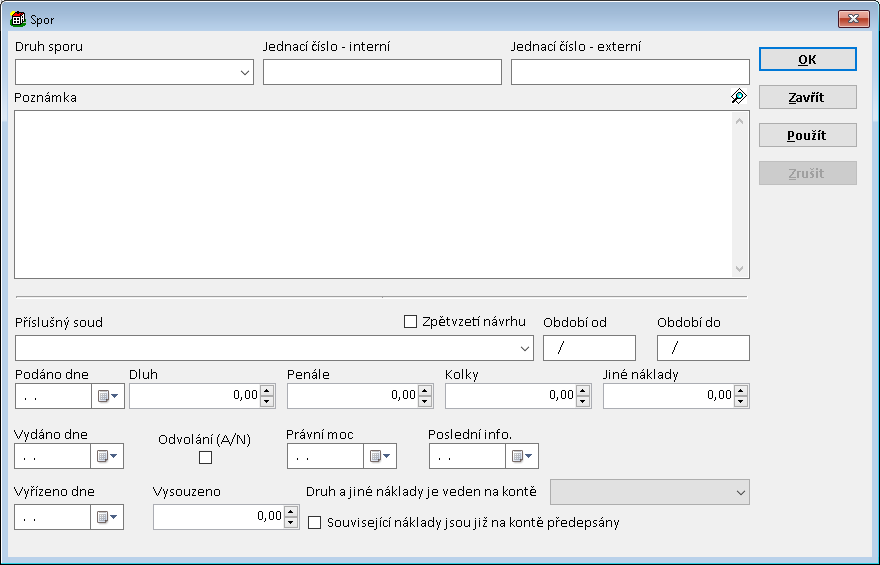This screenshot has height=565, width=880.
Task: Open the Příslušný soud dropdown list
Action: coord(526,348)
